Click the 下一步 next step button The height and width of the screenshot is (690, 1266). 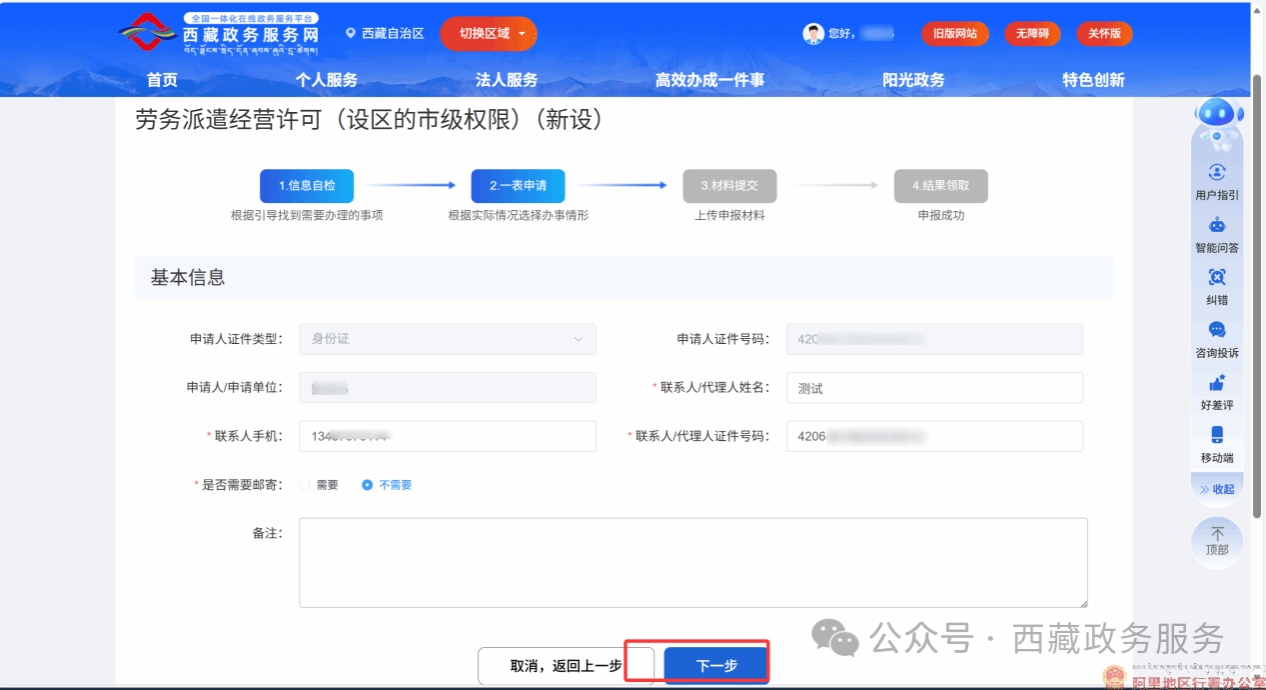click(716, 666)
